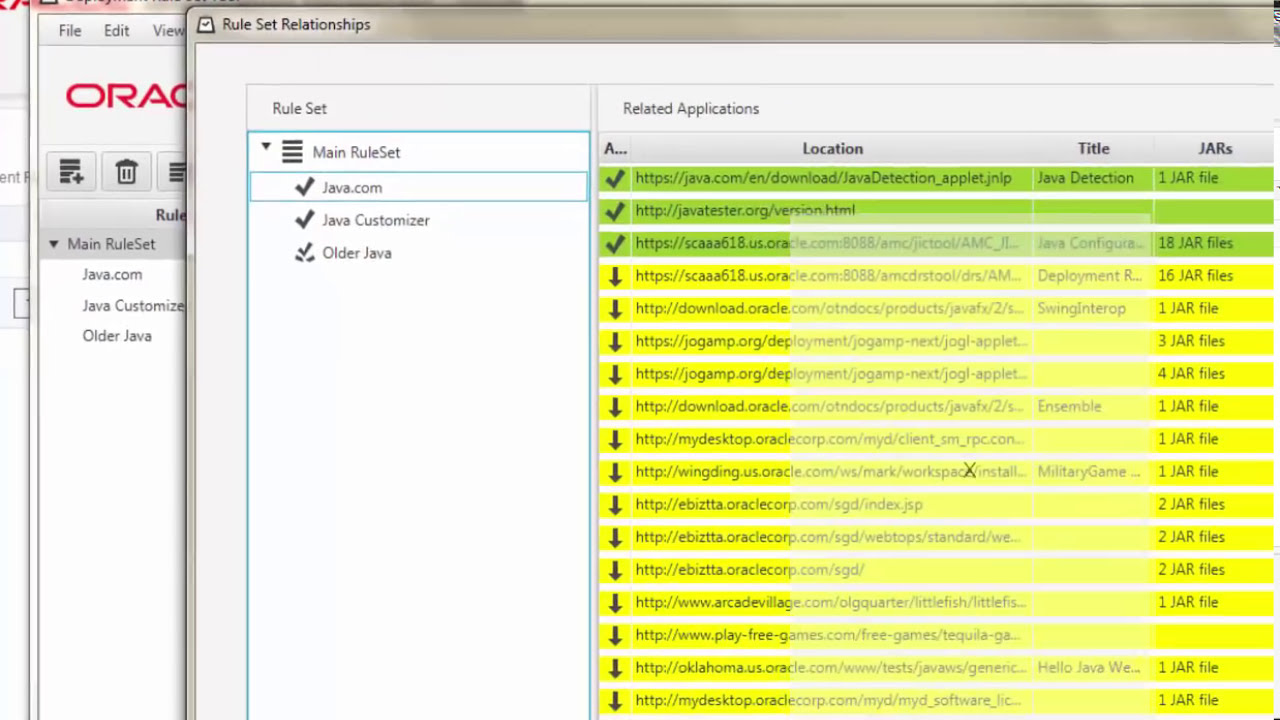Click the list icon beside Main RuleSet

coord(292,152)
